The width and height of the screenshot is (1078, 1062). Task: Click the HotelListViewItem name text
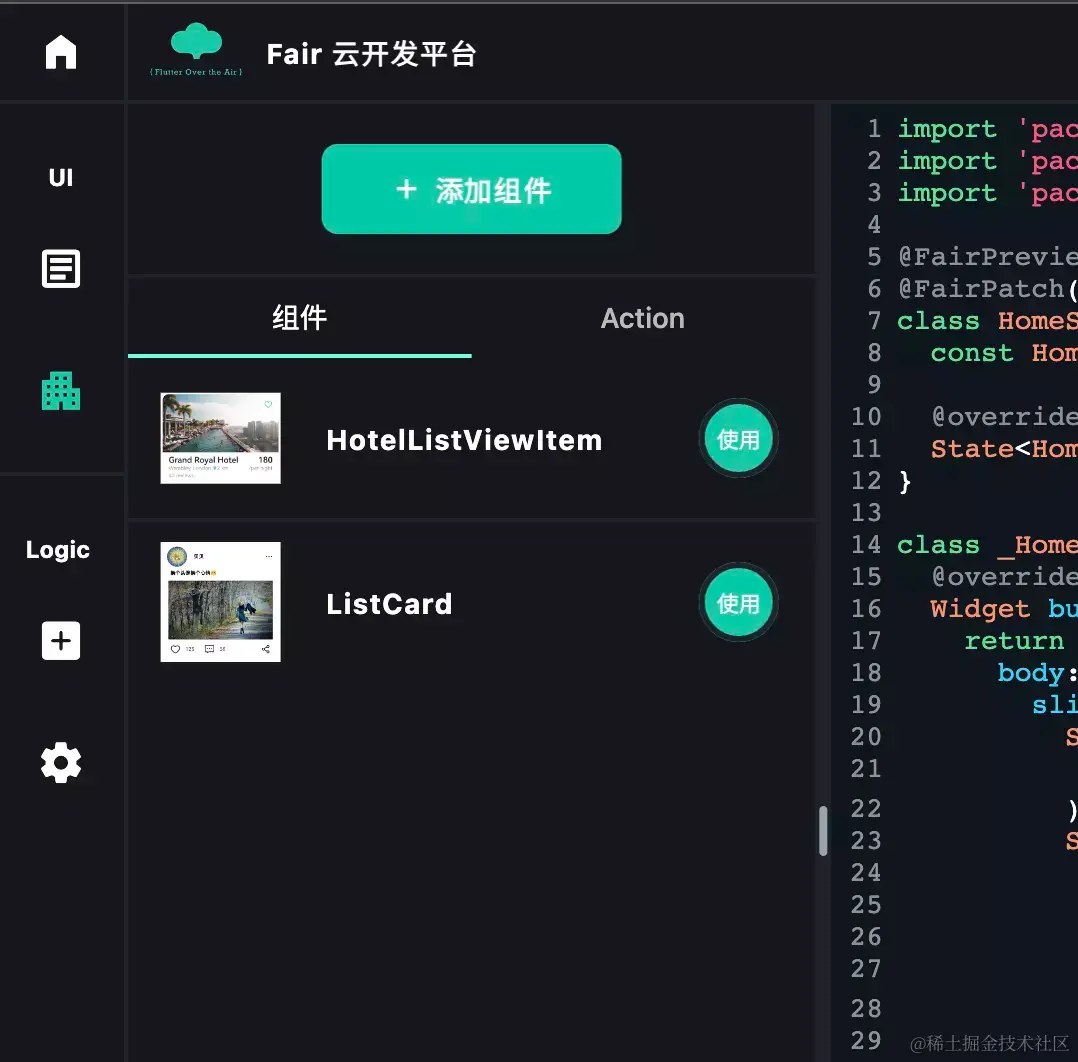pyautogui.click(x=464, y=440)
